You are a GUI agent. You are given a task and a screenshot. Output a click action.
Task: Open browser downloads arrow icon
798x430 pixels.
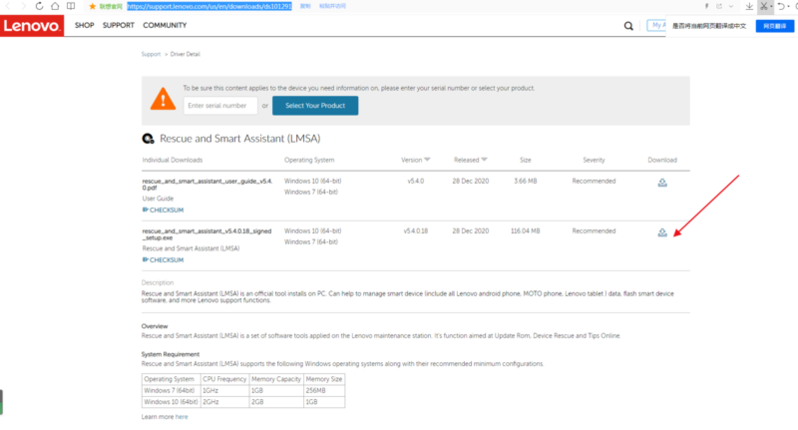click(750, 6)
